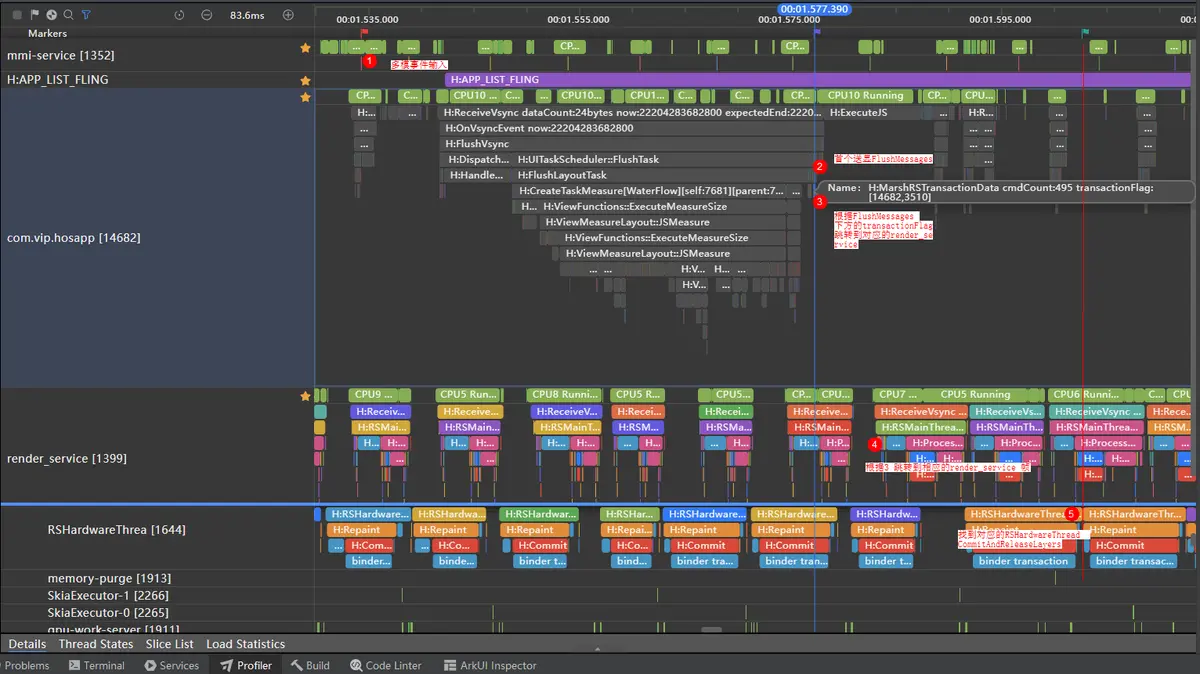Open the Code Linter tool window
The image size is (1200, 674).
386,665
